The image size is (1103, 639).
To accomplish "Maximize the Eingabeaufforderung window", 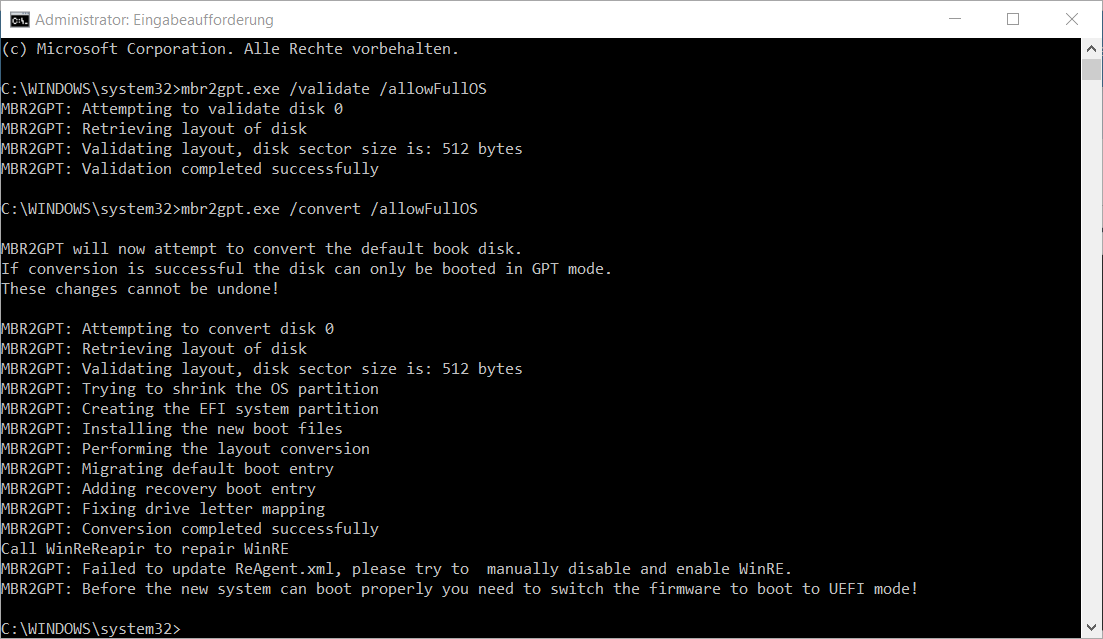I will pos(1013,19).
